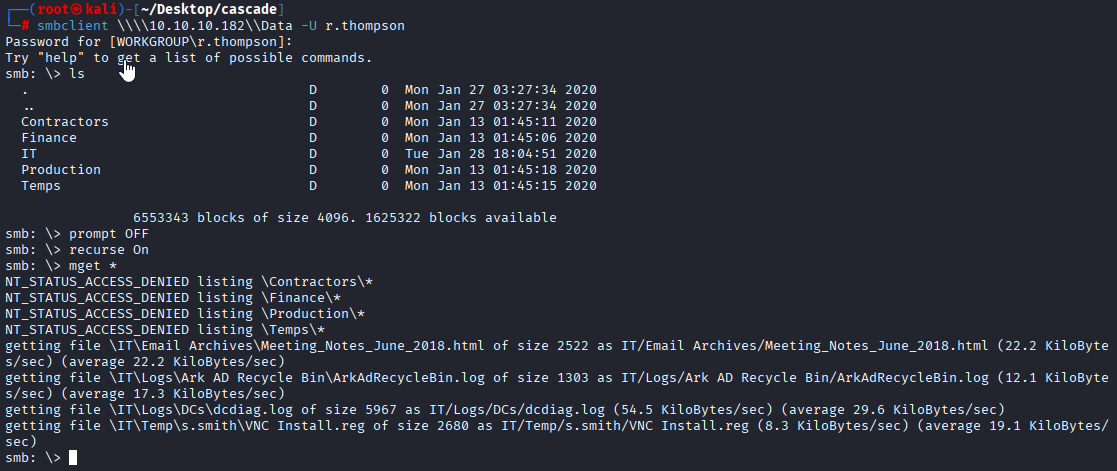Click the access denied line for \Finance\*
Image resolution: width=1117 pixels, height=471 pixels.
point(173,298)
